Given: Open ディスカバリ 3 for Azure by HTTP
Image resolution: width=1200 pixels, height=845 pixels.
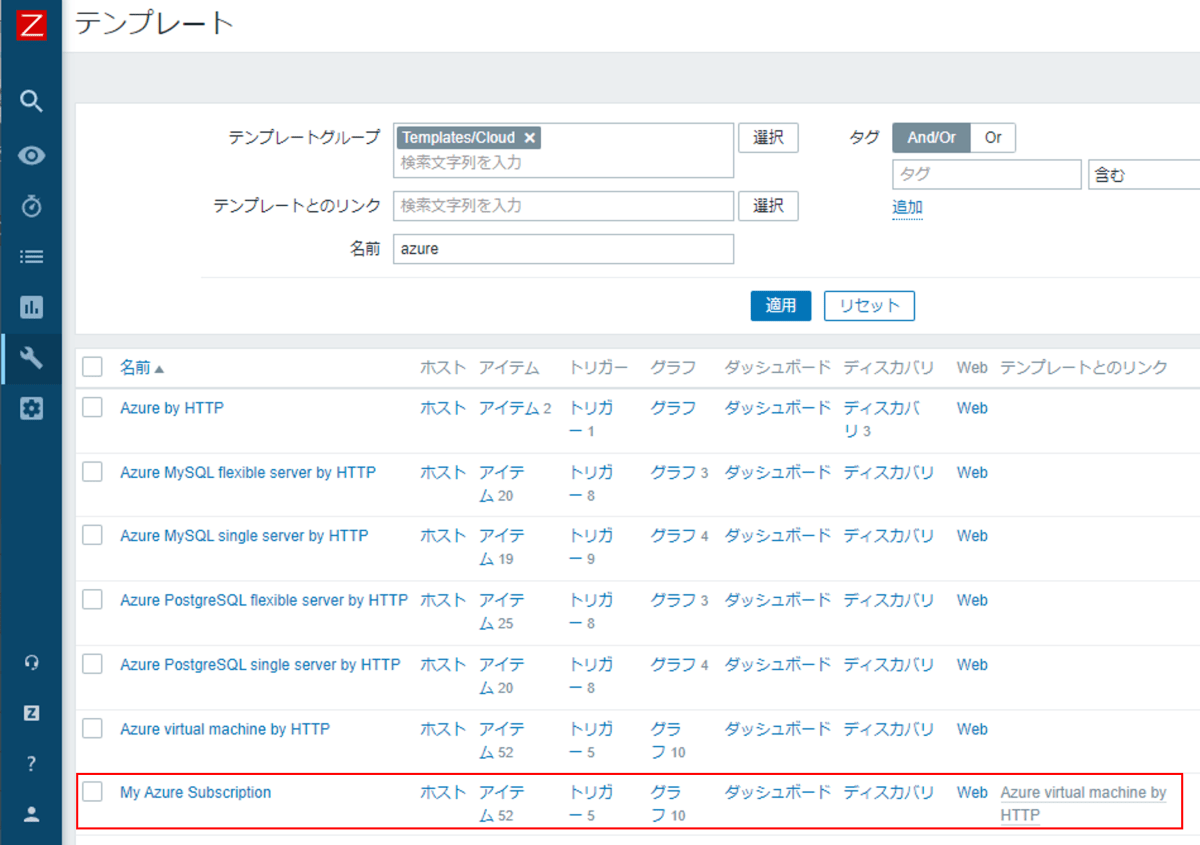Looking at the screenshot, I should pos(881,419).
